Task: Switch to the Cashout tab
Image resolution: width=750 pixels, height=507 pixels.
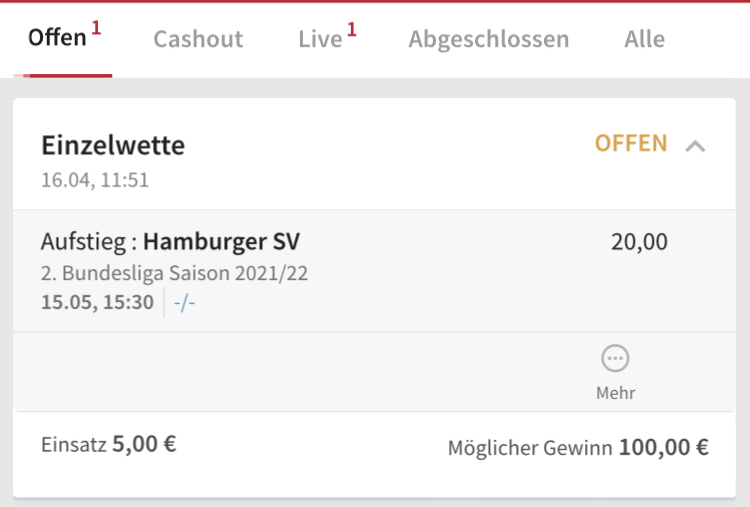Action: pos(198,39)
